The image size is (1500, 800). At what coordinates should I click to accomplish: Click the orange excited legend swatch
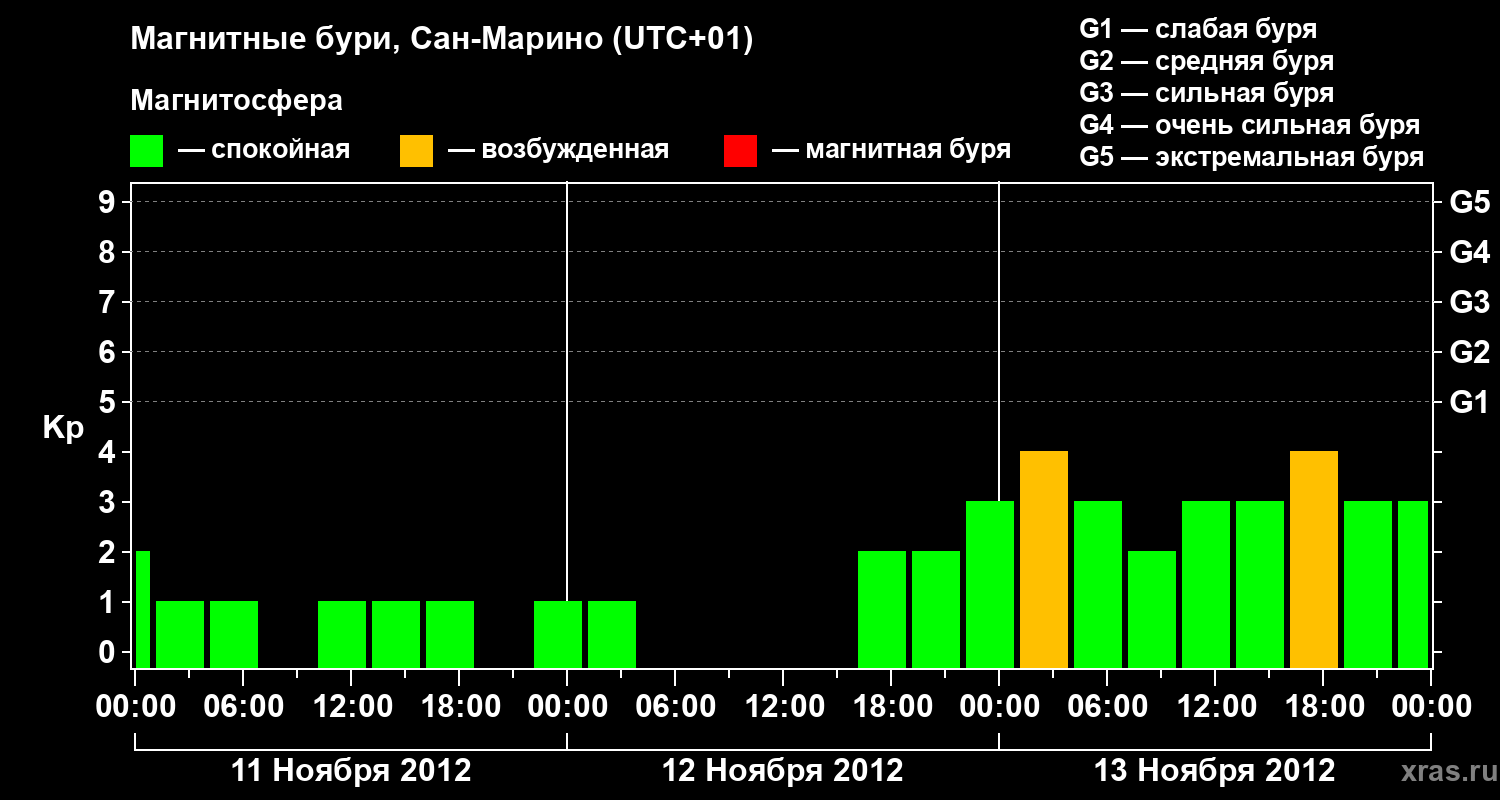[x=417, y=151]
